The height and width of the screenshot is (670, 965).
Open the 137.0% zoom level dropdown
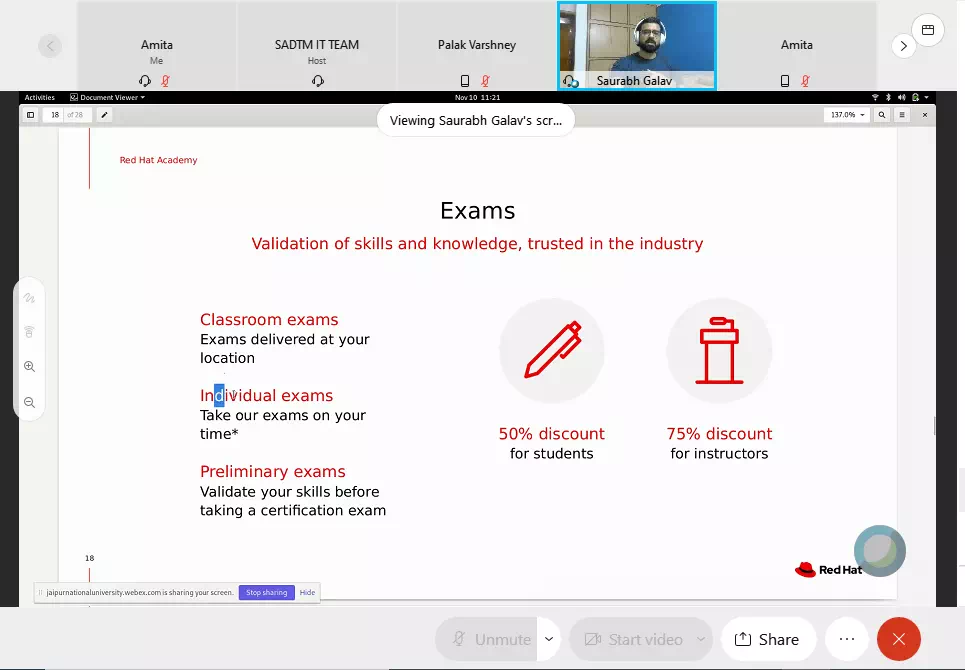point(847,114)
